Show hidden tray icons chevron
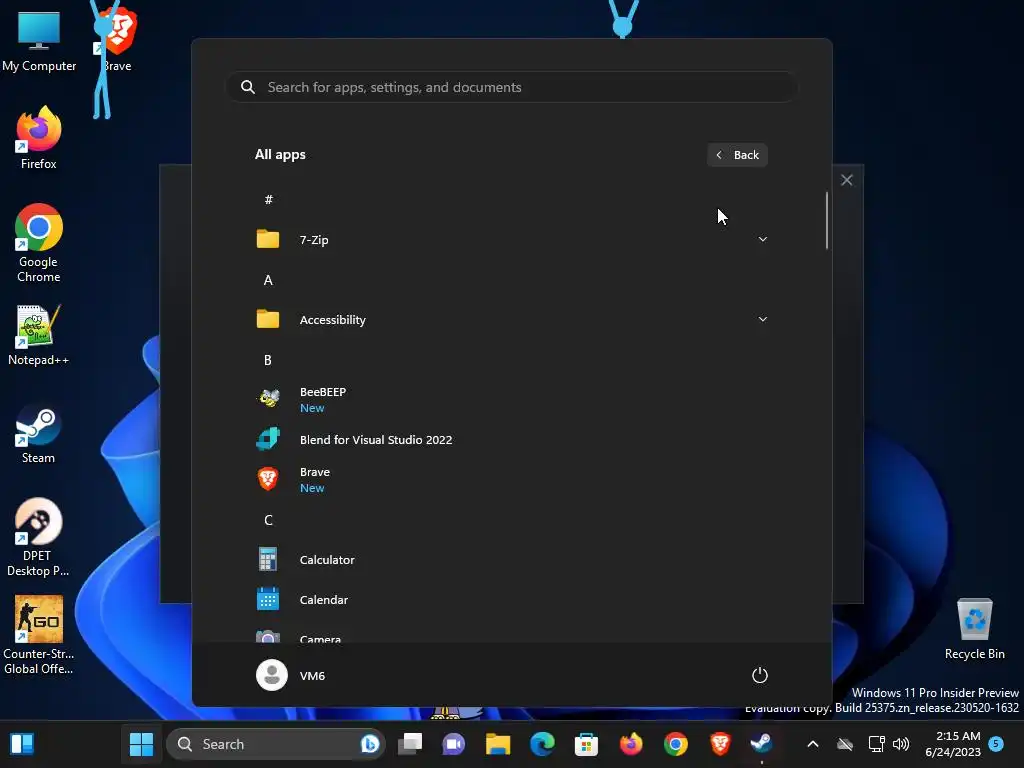1024x768 pixels. coord(812,744)
